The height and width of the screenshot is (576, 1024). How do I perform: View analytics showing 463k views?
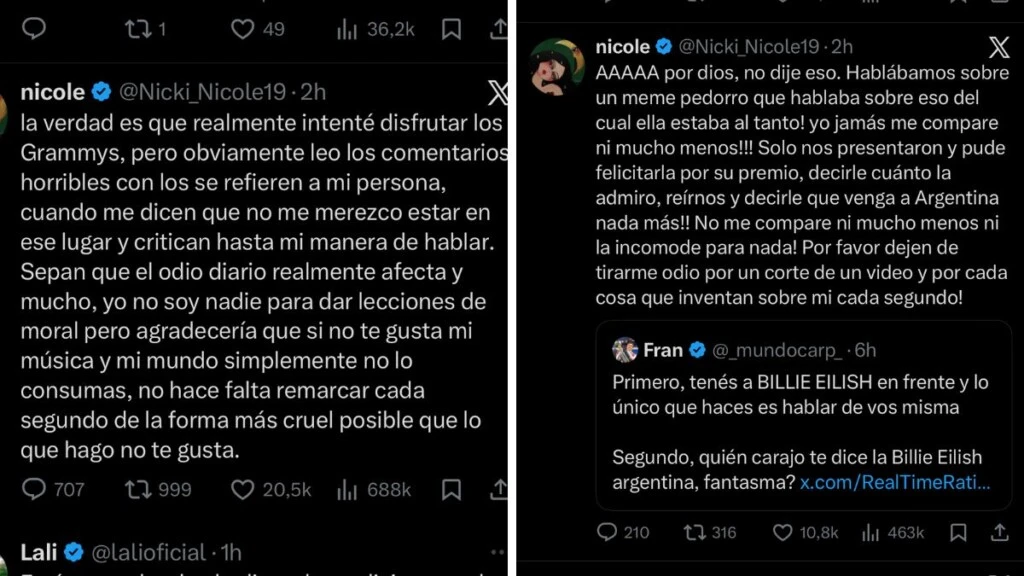(871, 532)
